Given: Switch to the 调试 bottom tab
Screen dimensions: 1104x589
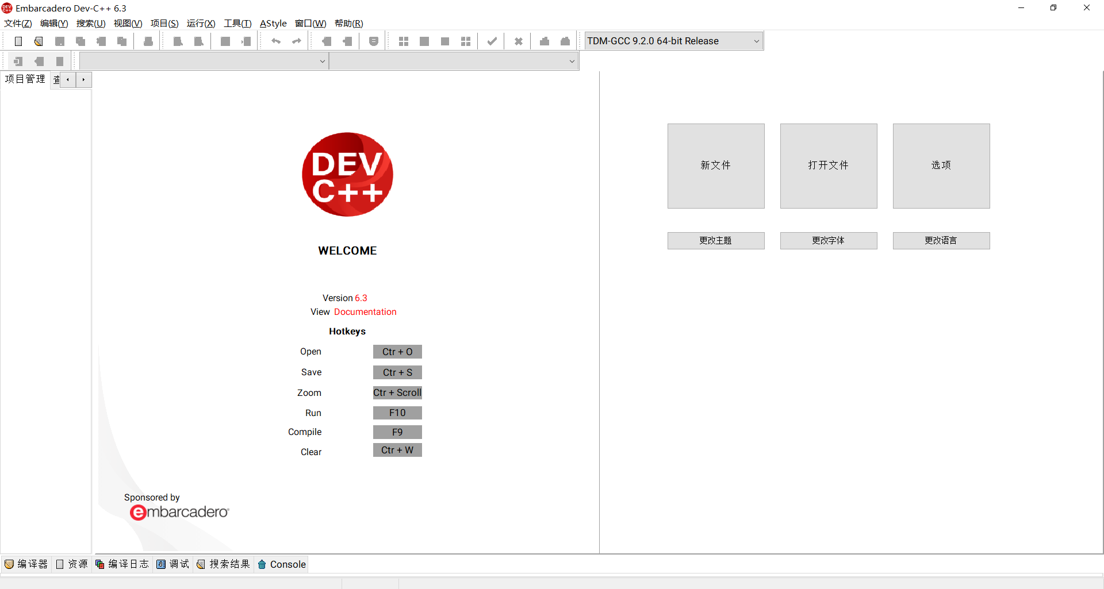Looking at the screenshot, I should (x=173, y=564).
